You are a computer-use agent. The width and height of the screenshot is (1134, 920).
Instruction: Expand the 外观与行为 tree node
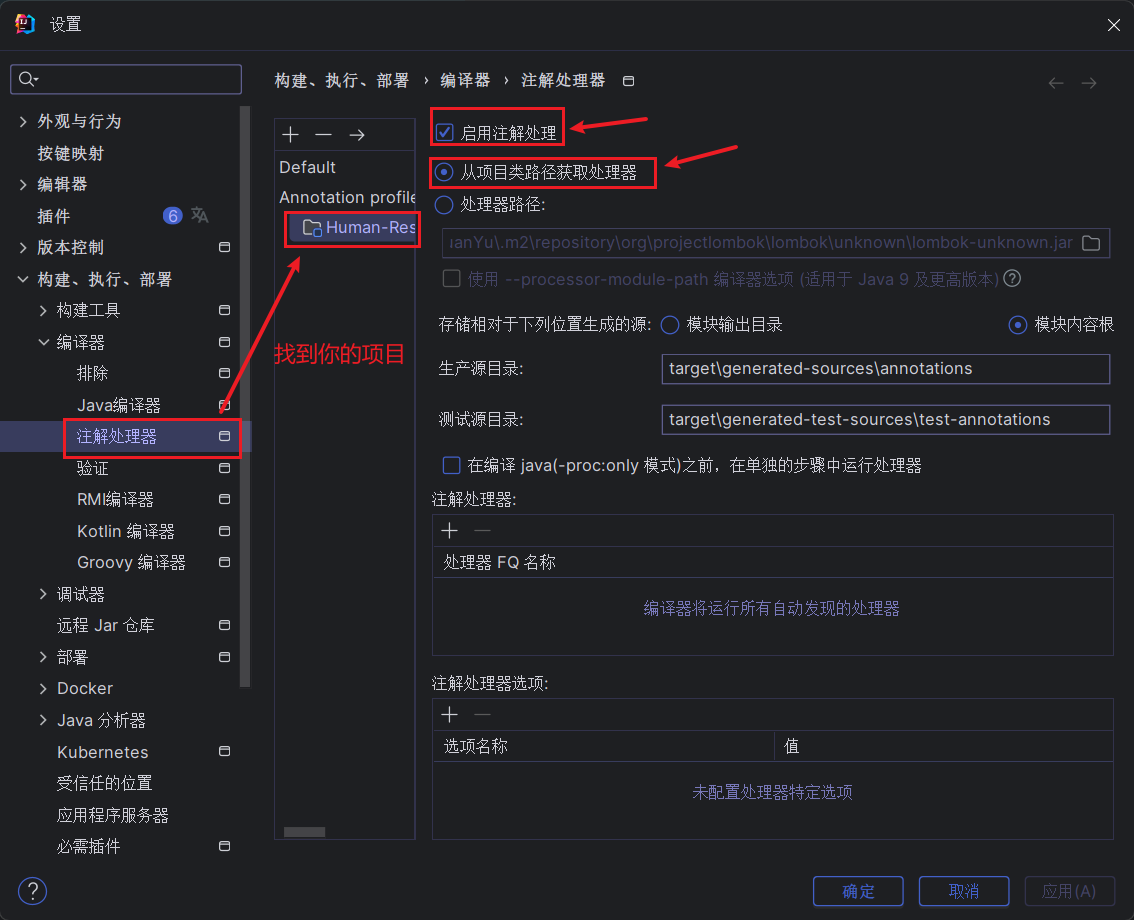pos(24,121)
